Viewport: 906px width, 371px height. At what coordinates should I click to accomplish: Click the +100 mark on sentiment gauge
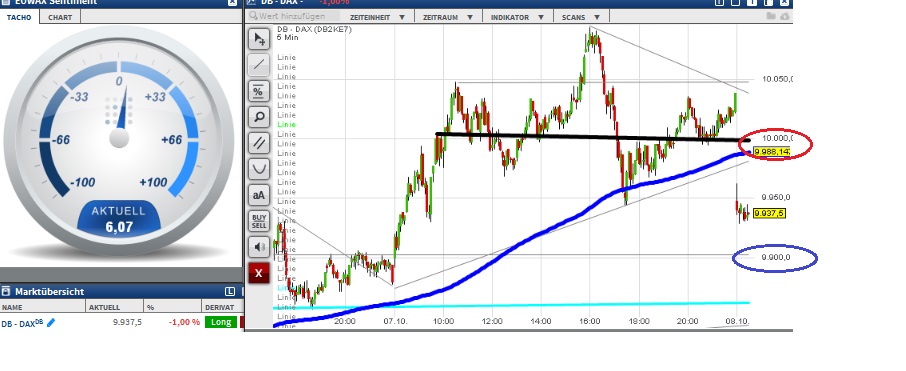tap(153, 183)
